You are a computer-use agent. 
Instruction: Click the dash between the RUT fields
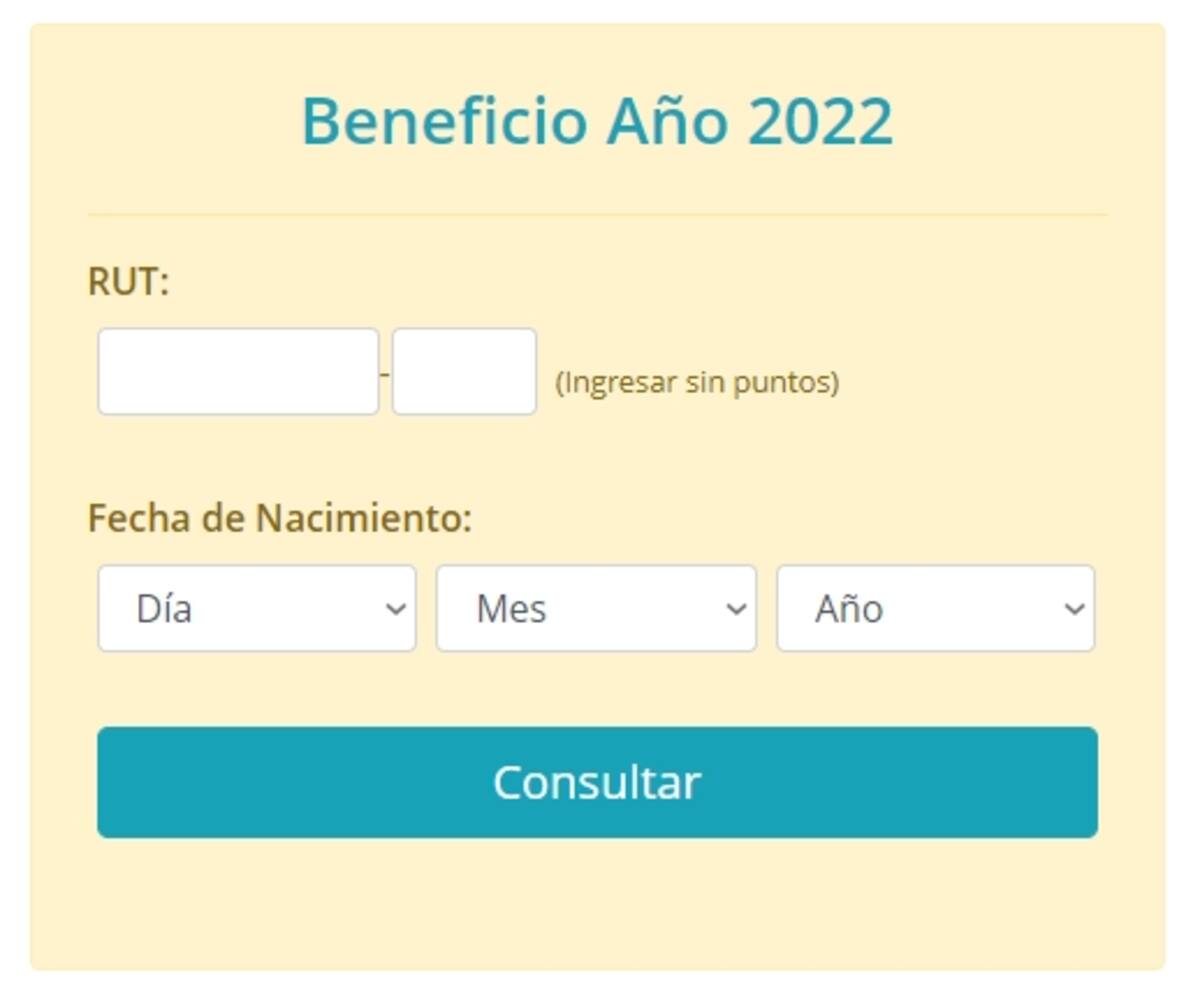click(385, 374)
